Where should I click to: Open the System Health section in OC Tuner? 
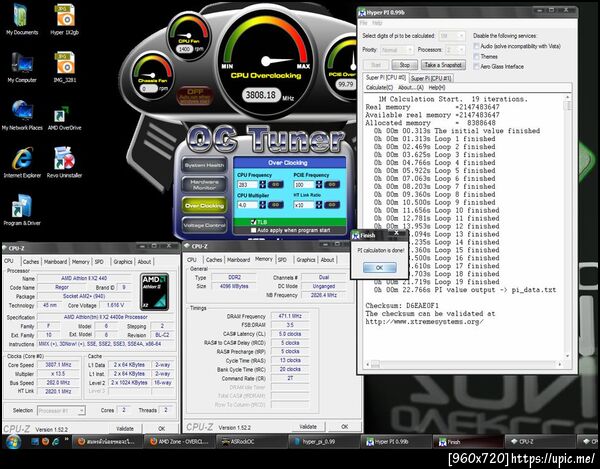tap(204, 165)
